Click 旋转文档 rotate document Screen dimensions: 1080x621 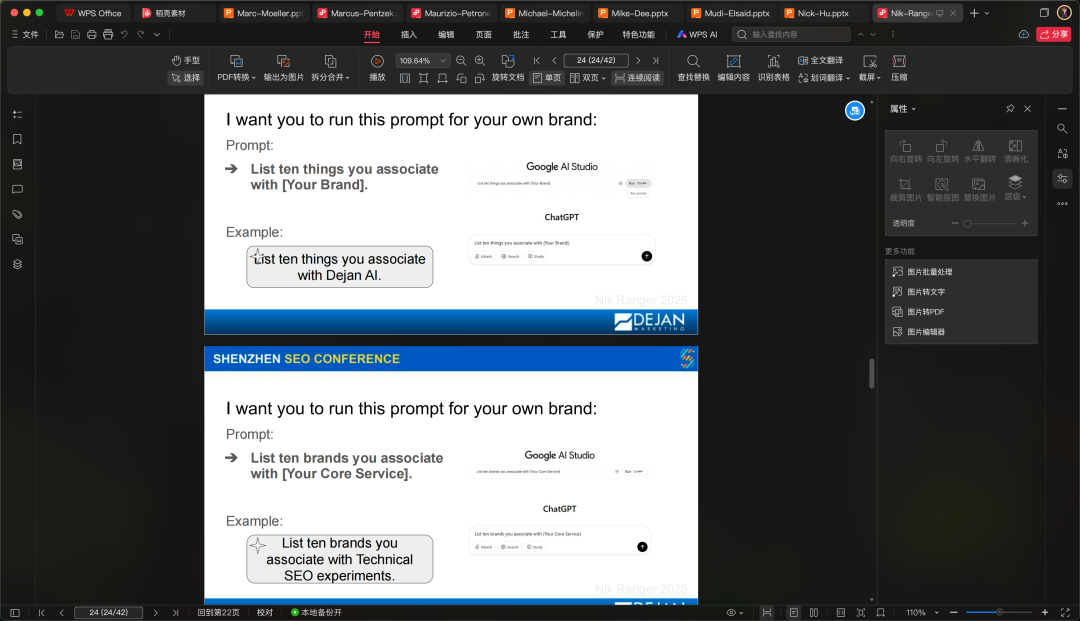point(508,69)
